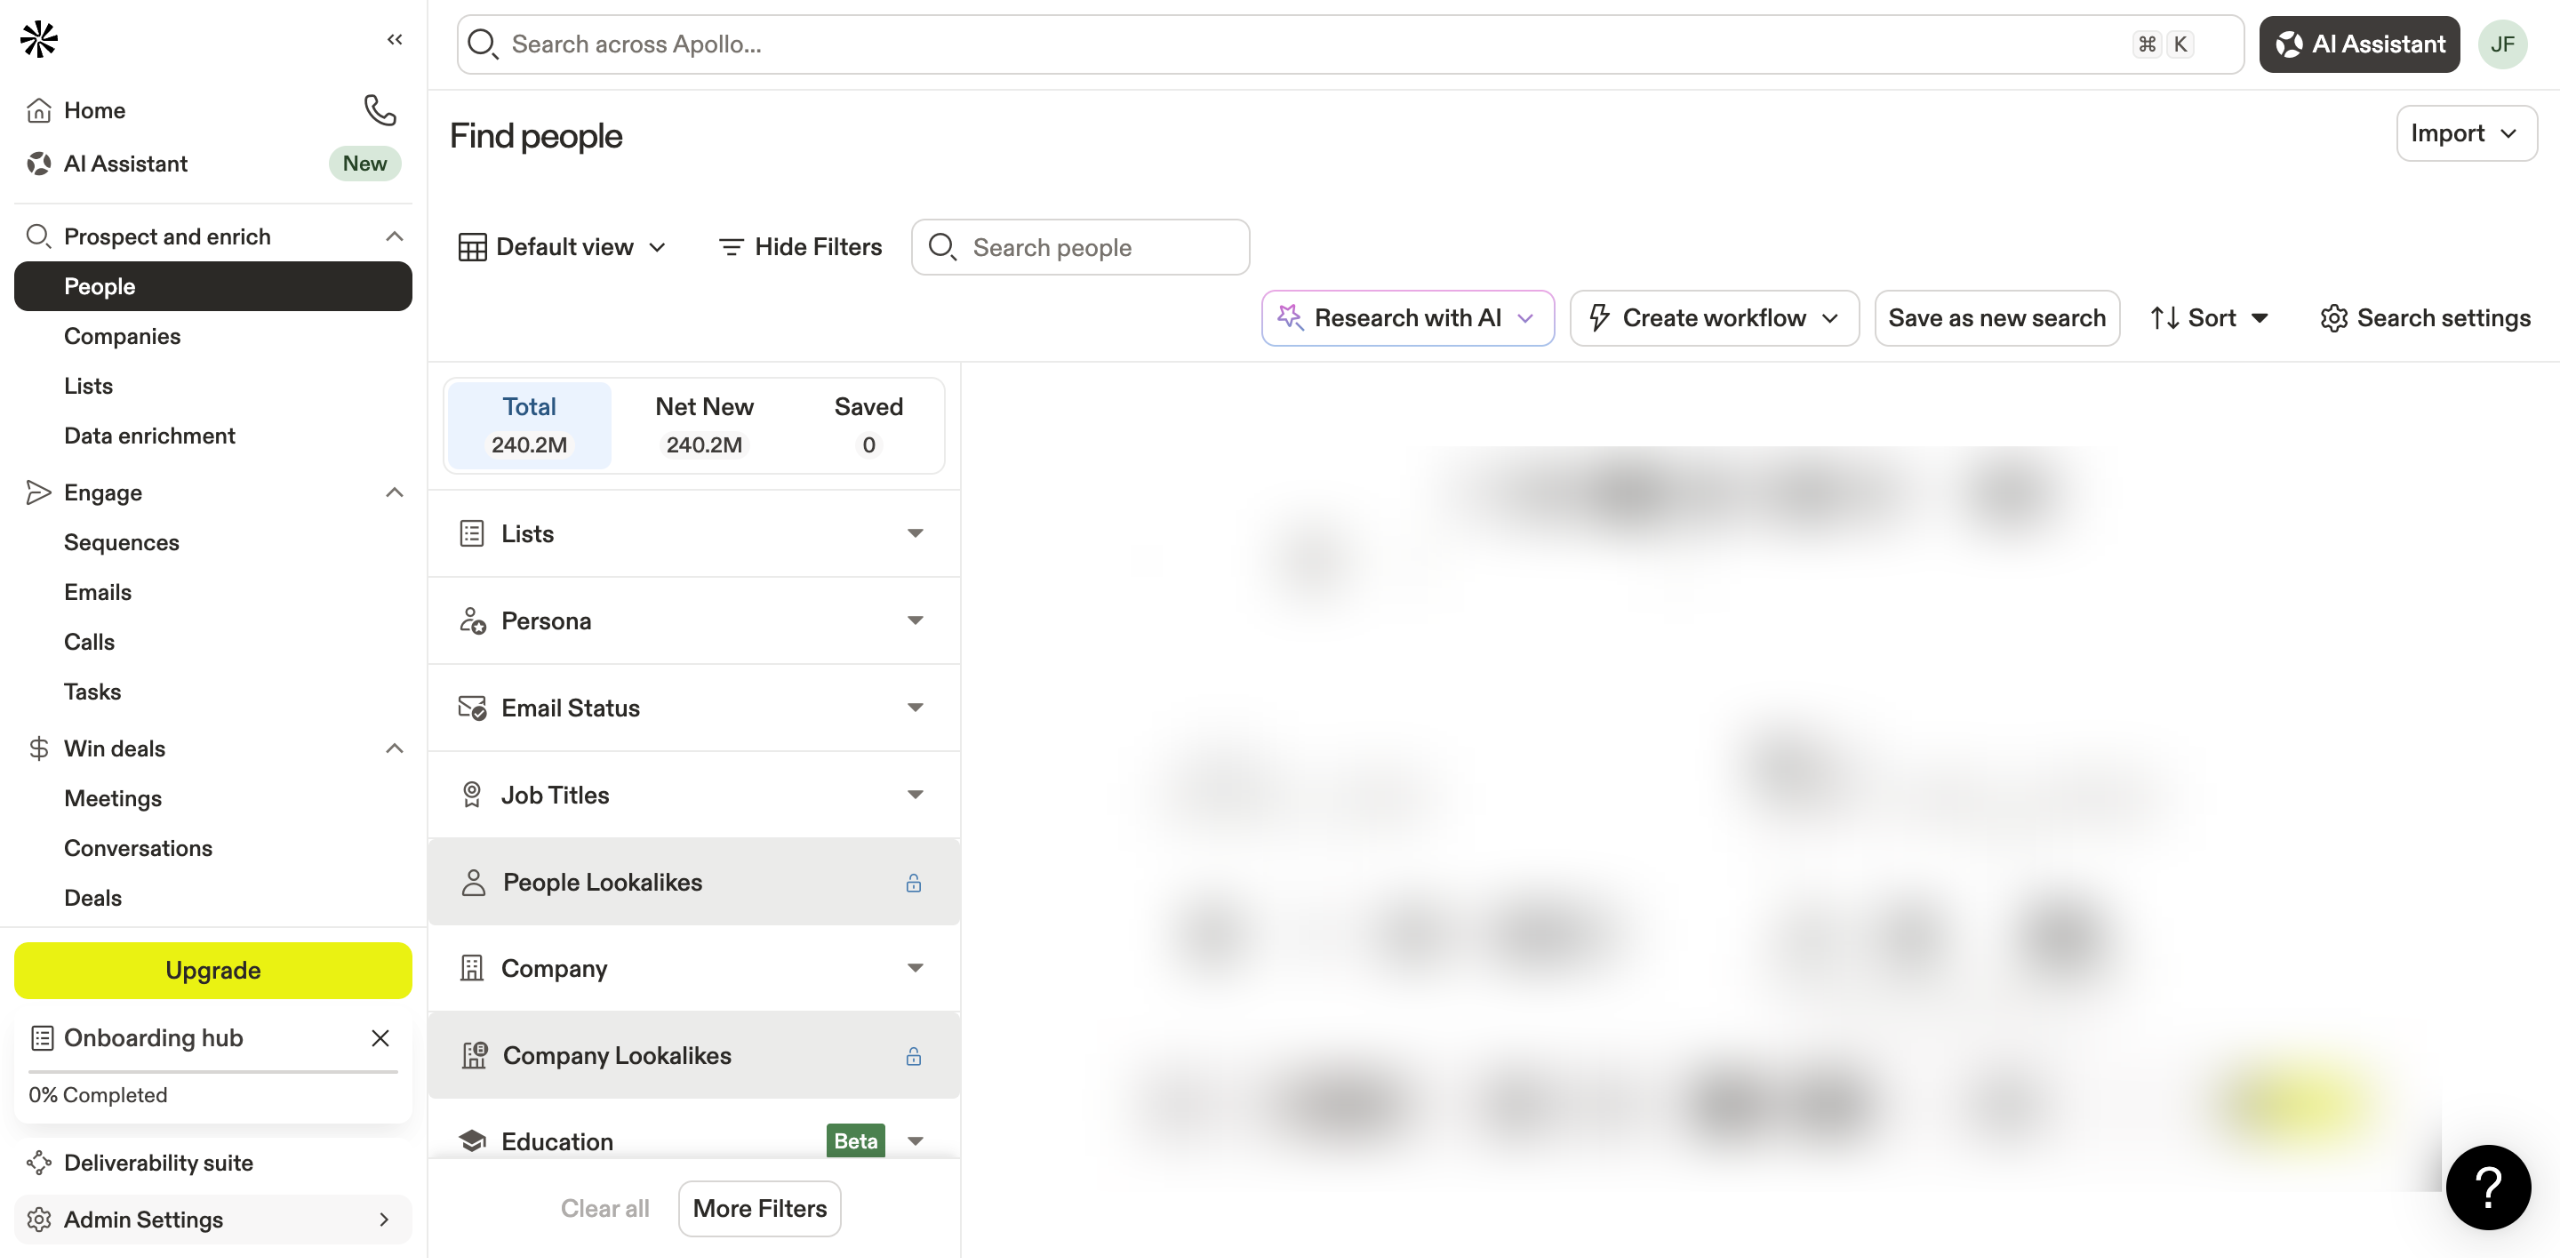Collapse the Win deals section
Image resolution: width=2560 pixels, height=1258 pixels.
click(x=394, y=749)
